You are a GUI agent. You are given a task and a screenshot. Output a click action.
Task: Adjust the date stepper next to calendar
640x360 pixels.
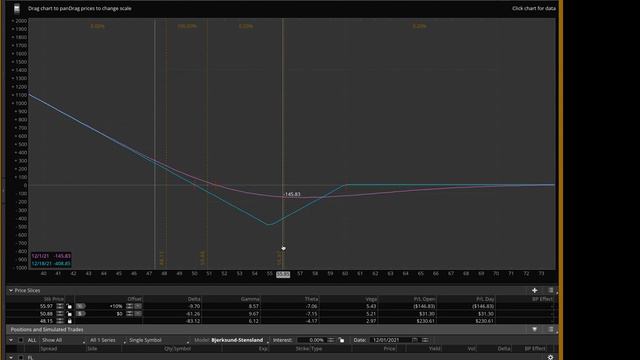coord(425,340)
